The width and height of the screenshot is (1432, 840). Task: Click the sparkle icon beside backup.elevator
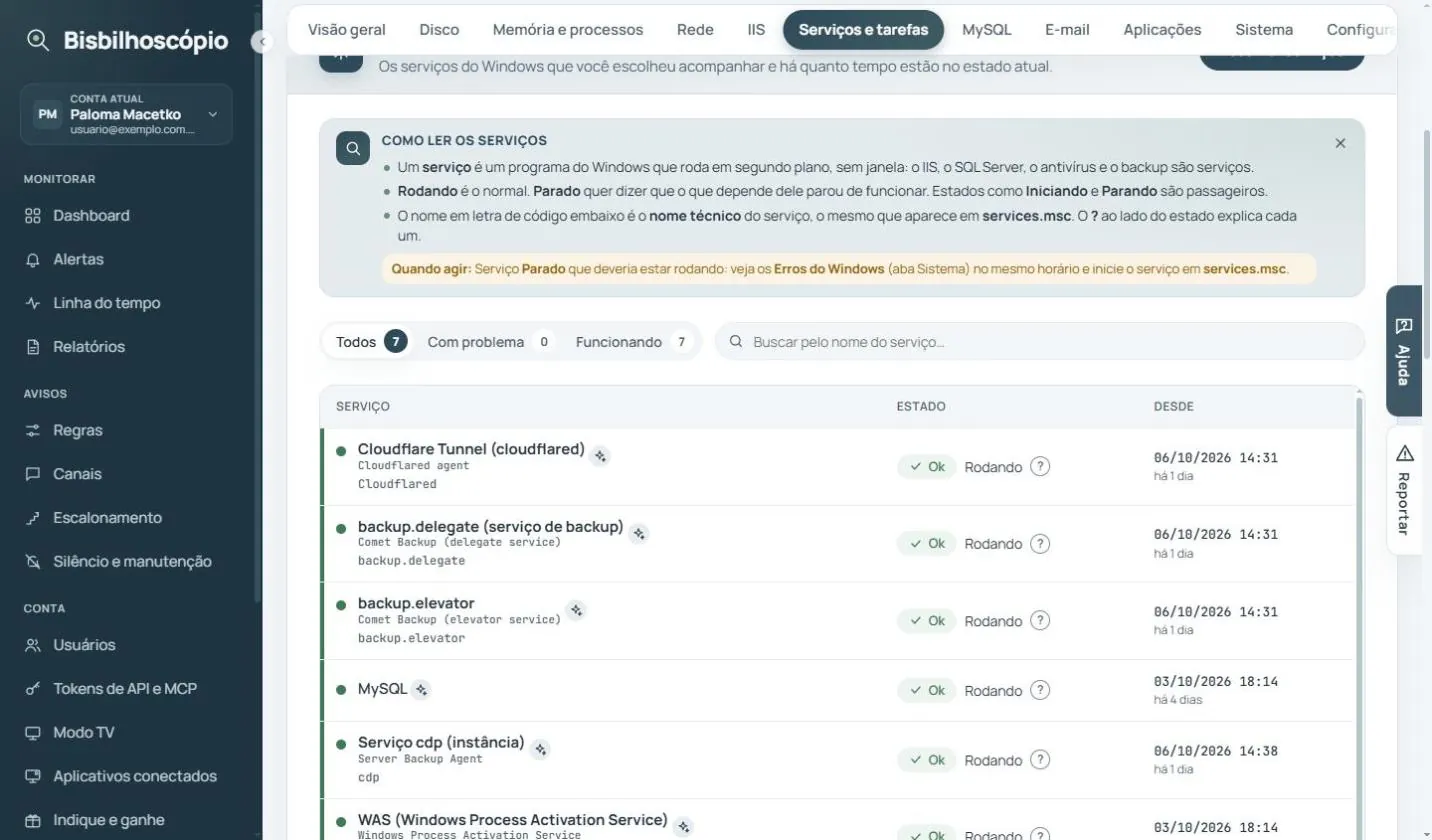click(576, 610)
